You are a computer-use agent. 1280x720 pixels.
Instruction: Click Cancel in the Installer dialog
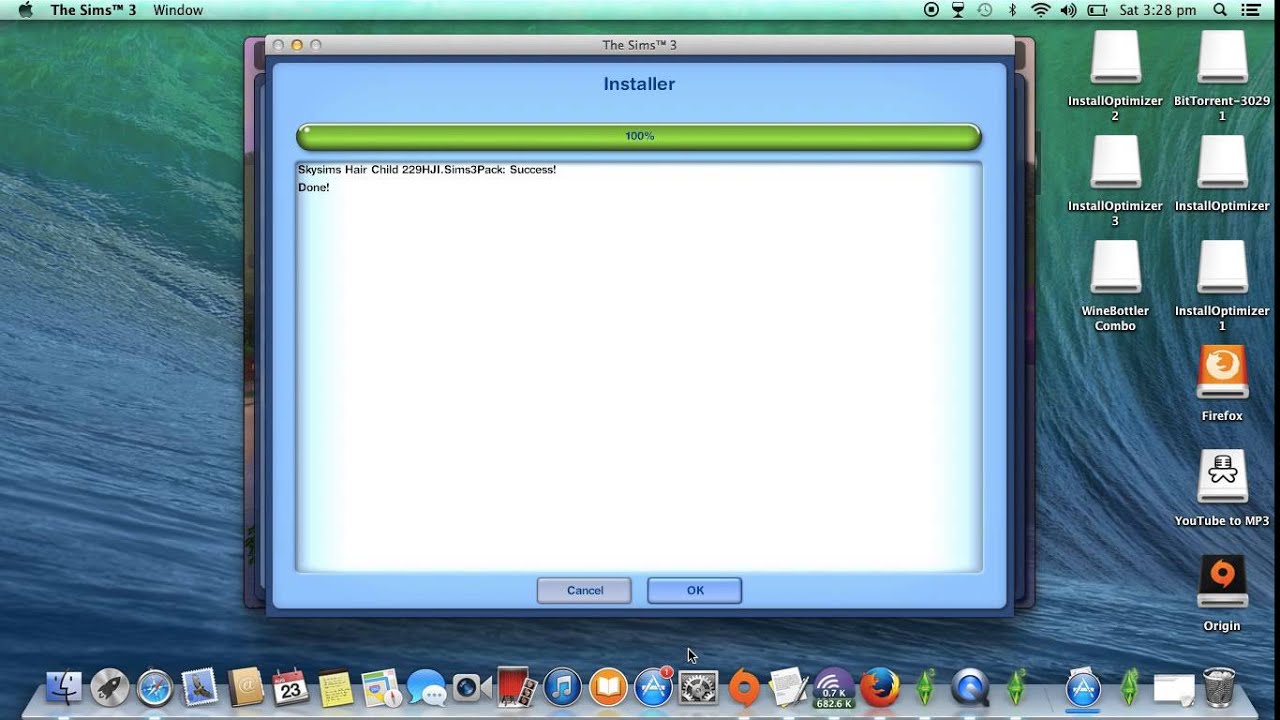coord(584,590)
